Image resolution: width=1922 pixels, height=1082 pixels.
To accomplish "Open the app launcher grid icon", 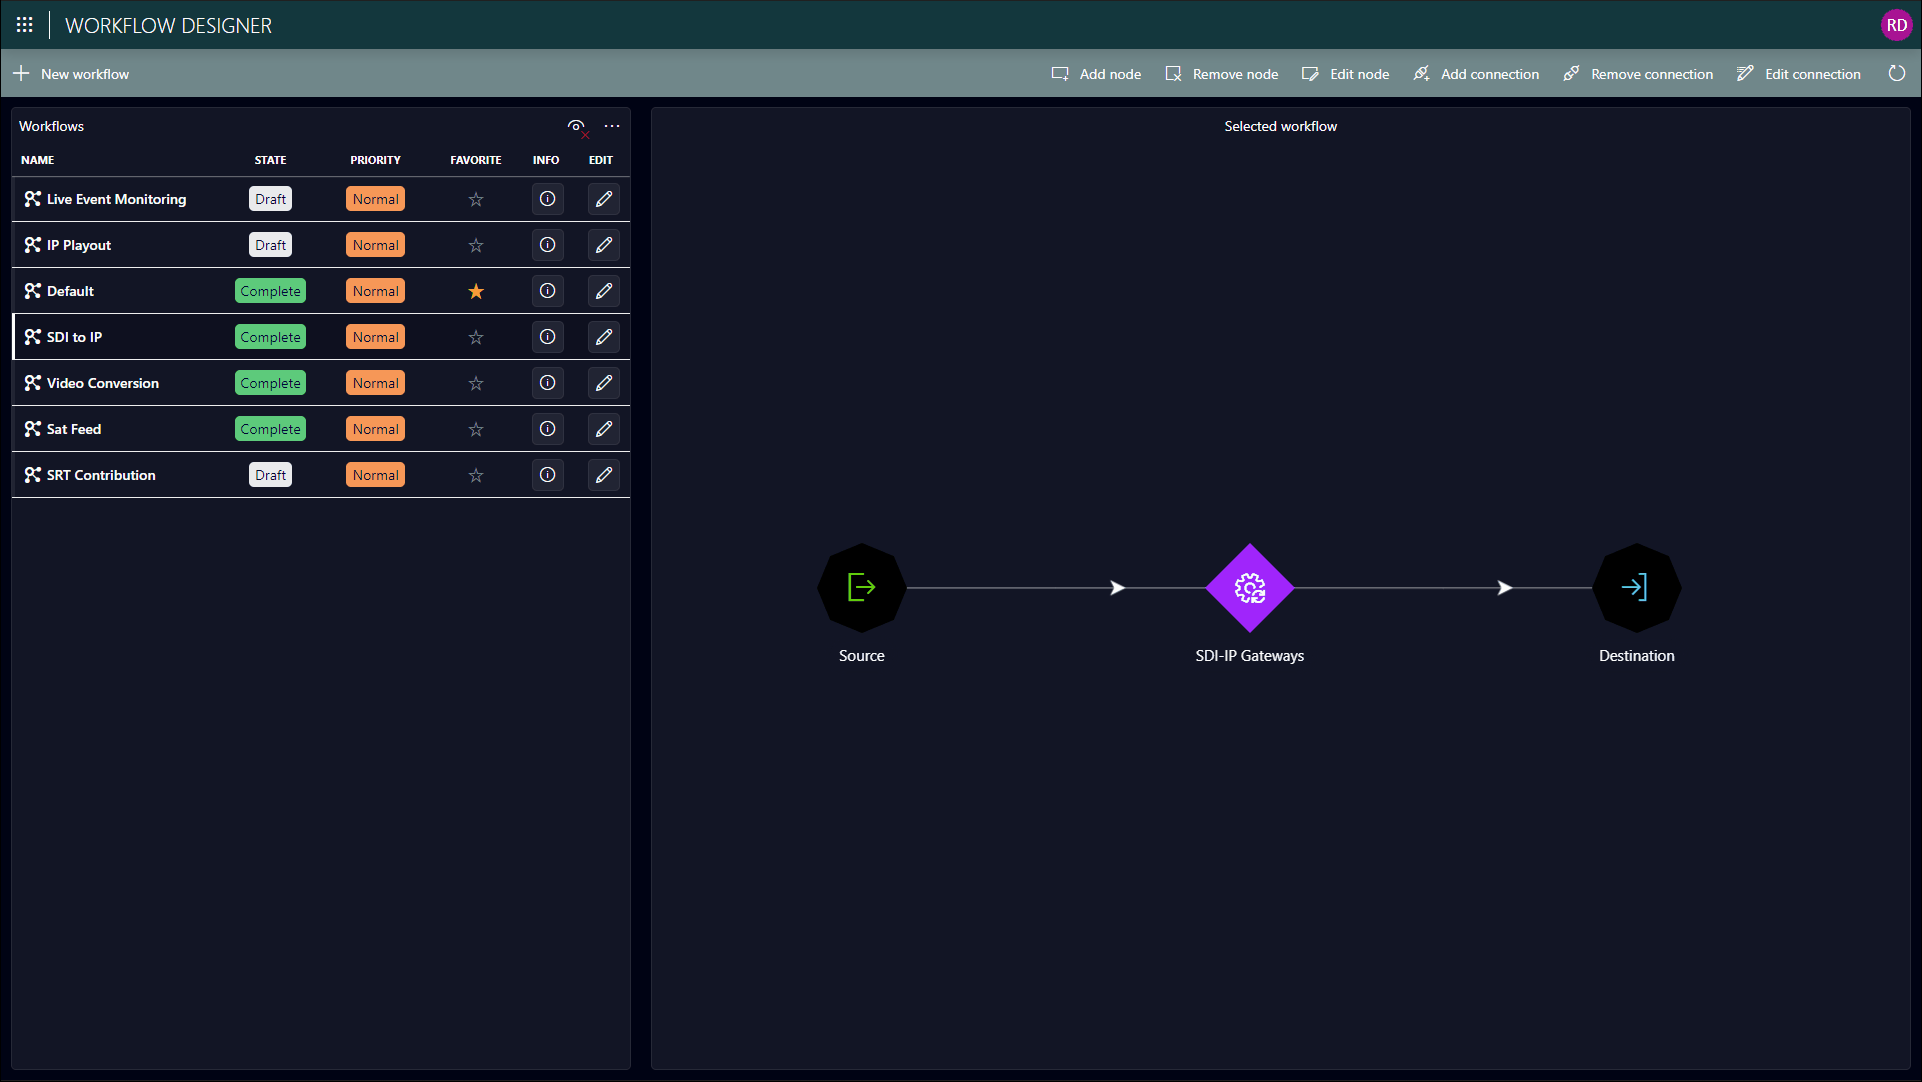I will [x=25, y=25].
